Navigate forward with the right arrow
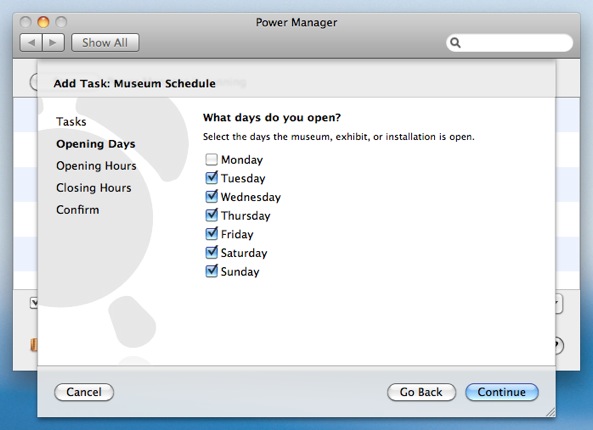Screen dimensions: 593x430 coord(53,43)
